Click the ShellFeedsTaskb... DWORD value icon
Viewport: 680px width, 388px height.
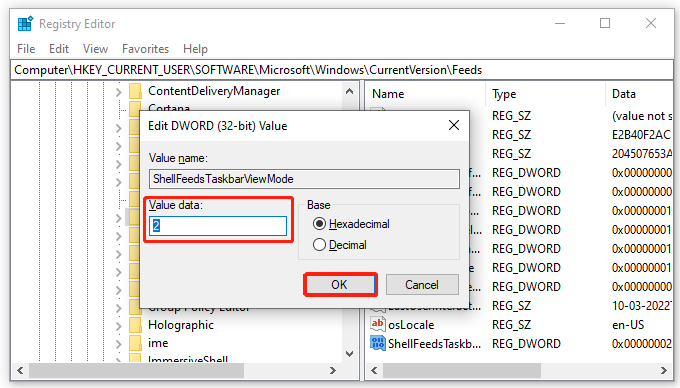378,343
